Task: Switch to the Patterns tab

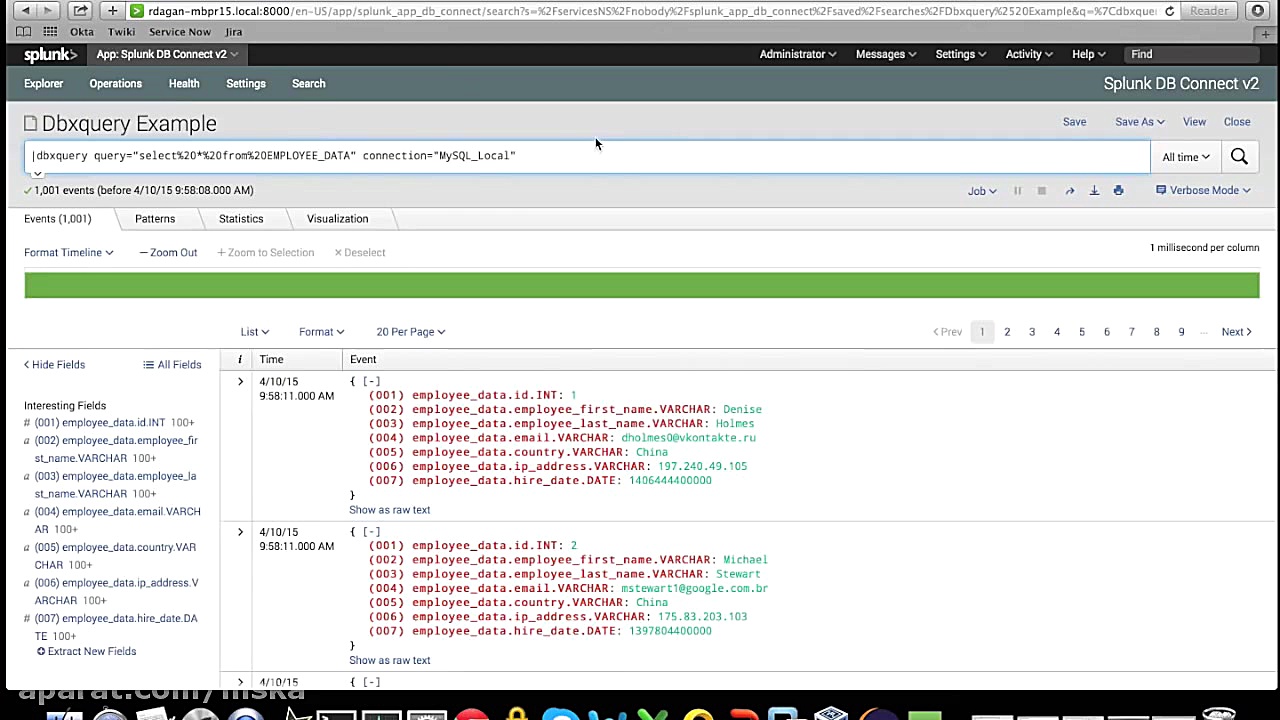Action: coord(155,219)
